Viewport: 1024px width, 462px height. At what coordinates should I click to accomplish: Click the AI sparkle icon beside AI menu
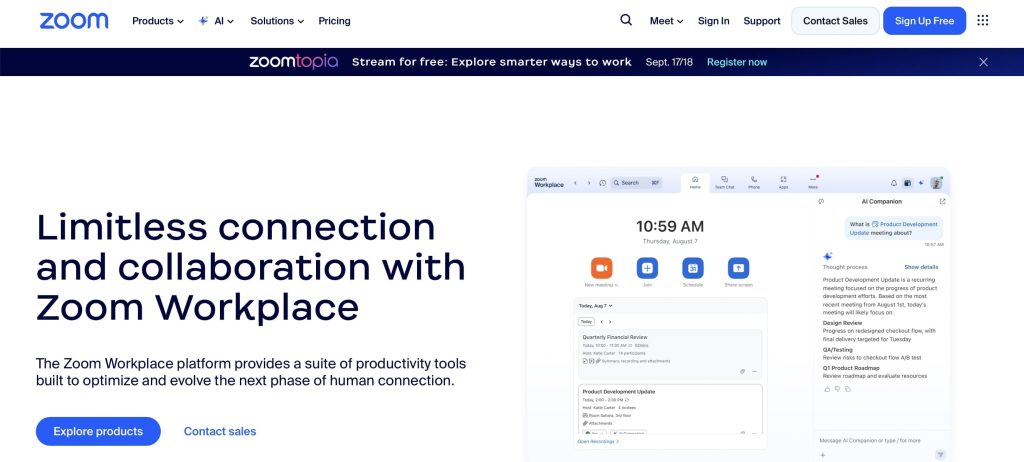coord(203,21)
